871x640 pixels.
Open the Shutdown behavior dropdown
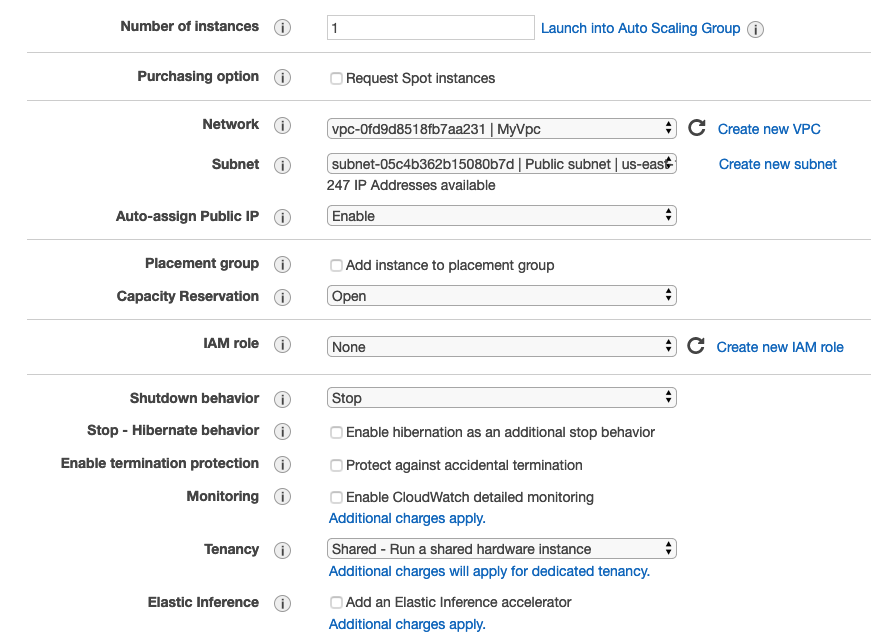pyautogui.click(x=501, y=398)
